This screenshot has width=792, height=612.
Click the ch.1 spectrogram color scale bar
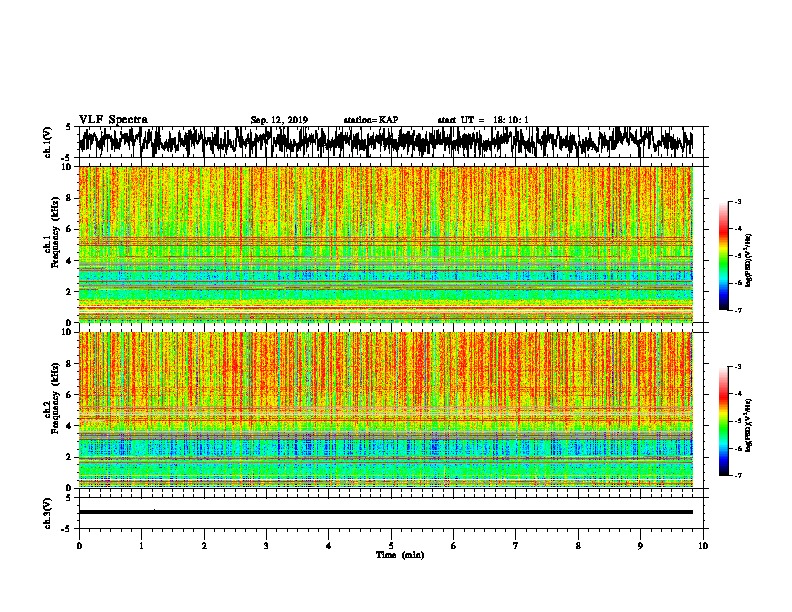tap(724, 256)
